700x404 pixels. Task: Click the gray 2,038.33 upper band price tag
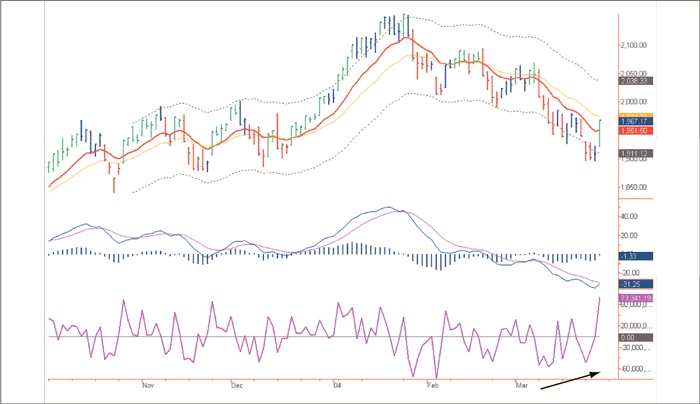635,81
